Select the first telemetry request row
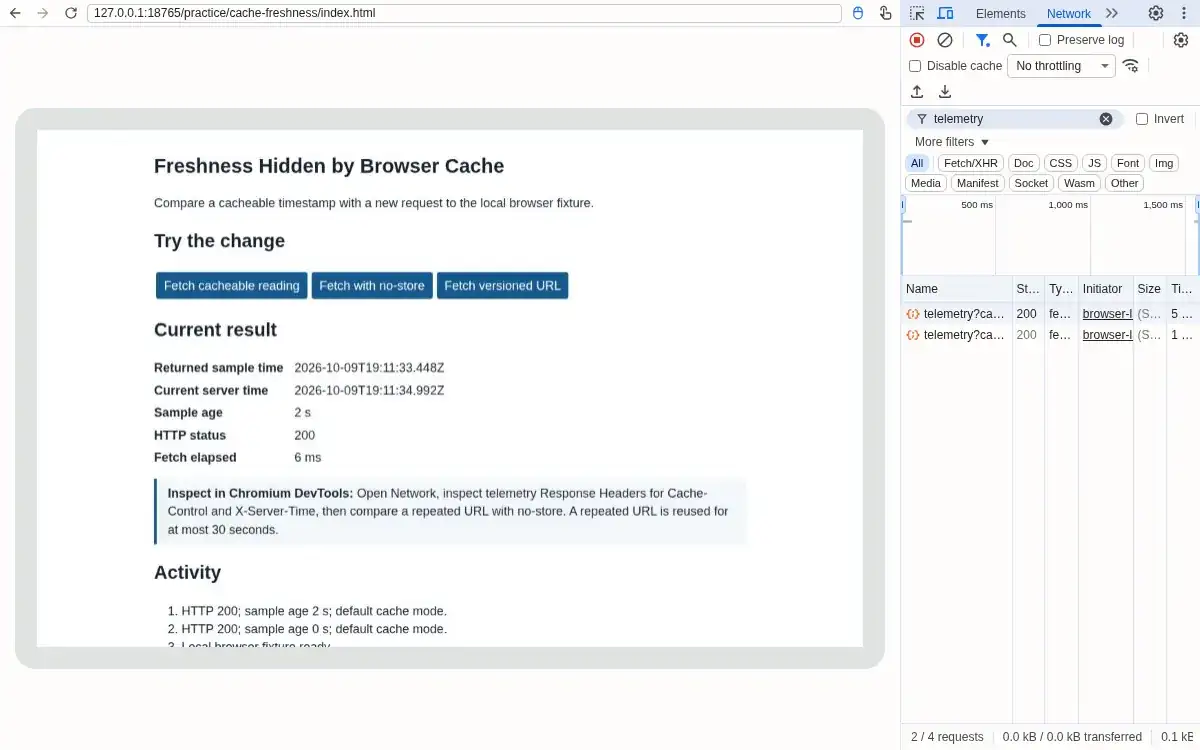Image resolution: width=1200 pixels, height=750 pixels. click(x=1050, y=314)
